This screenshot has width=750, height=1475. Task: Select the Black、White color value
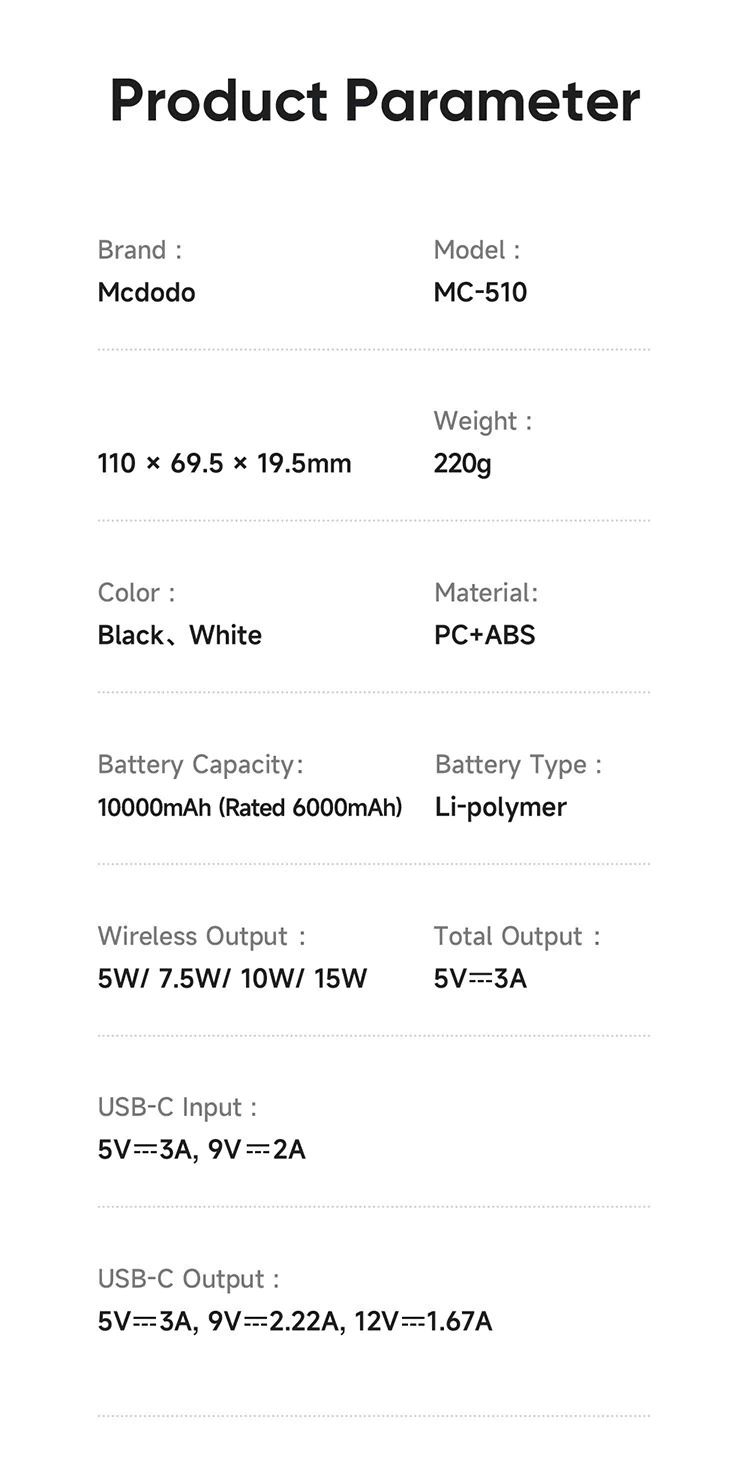coord(180,636)
